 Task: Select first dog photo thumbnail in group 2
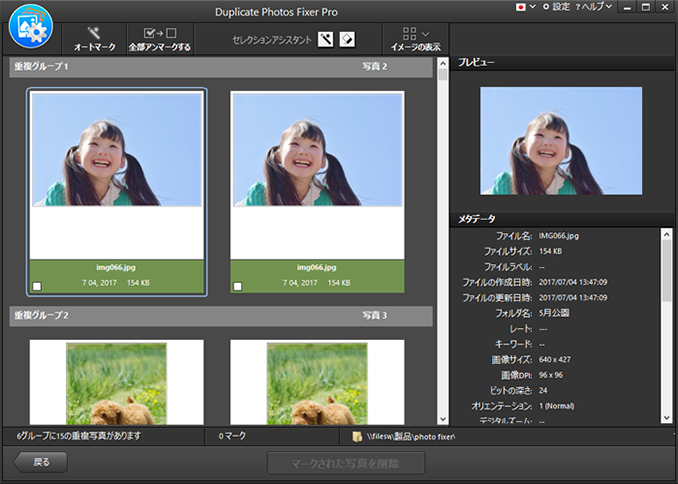pos(116,384)
